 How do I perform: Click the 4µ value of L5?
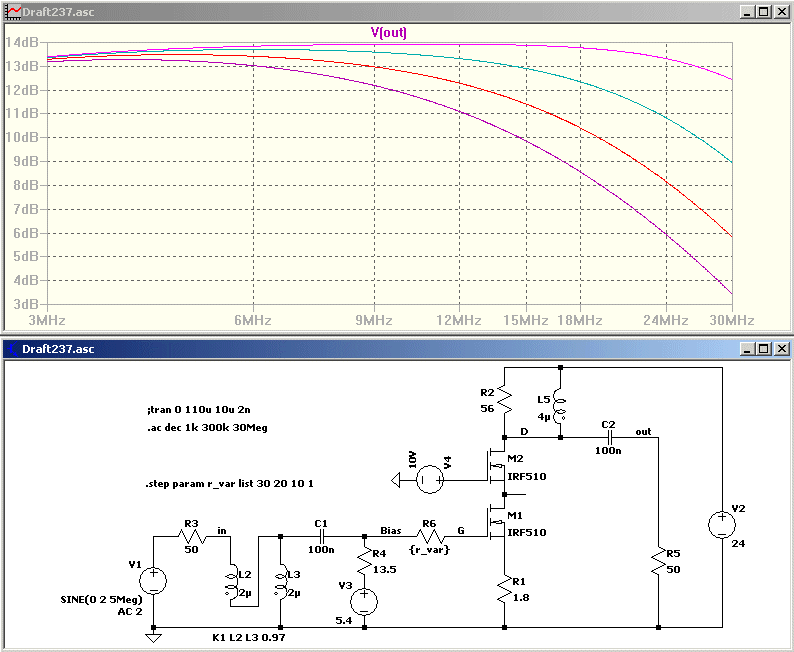click(x=544, y=417)
